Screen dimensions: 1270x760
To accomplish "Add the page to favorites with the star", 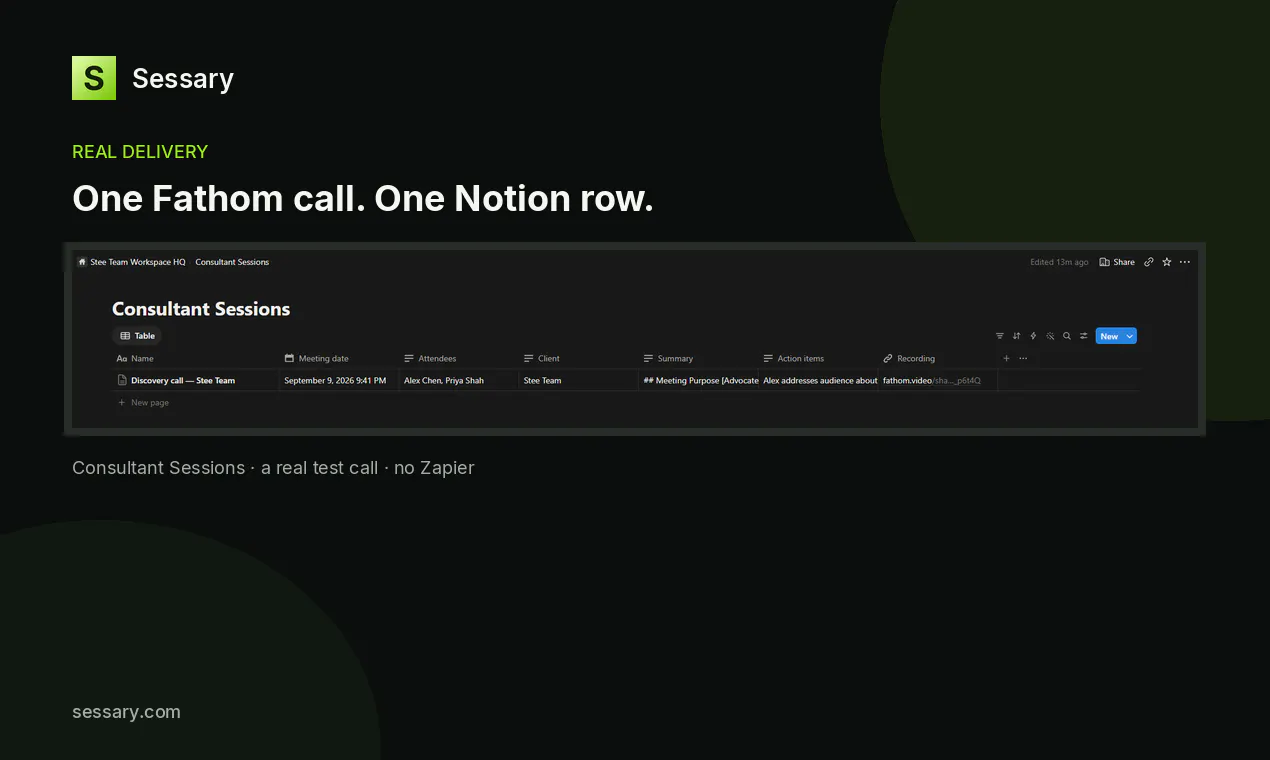I will 1167,262.
